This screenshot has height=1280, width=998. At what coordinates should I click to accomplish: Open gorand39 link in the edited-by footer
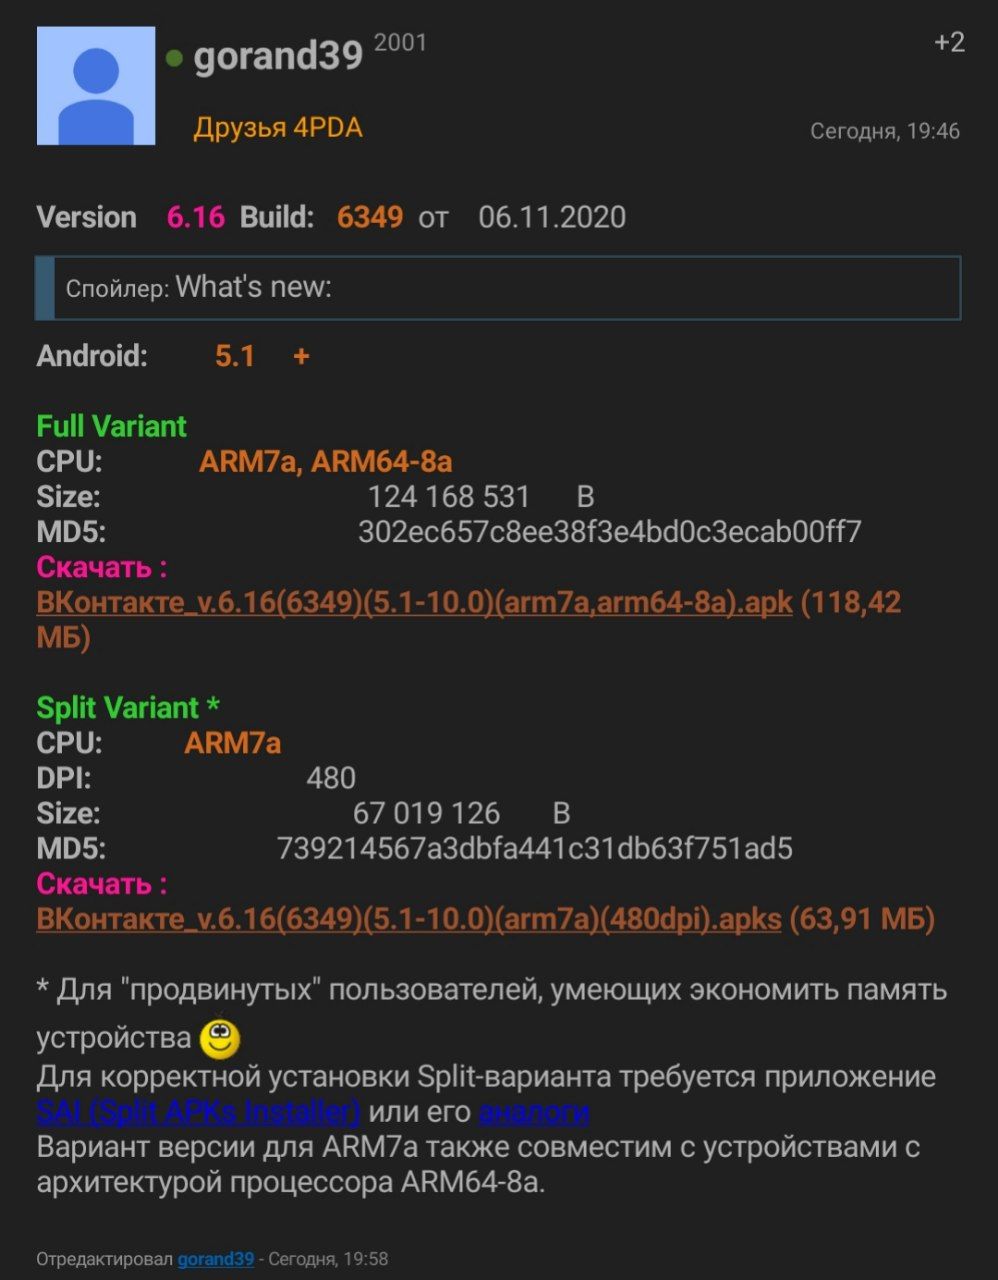pyautogui.click(x=215, y=1259)
